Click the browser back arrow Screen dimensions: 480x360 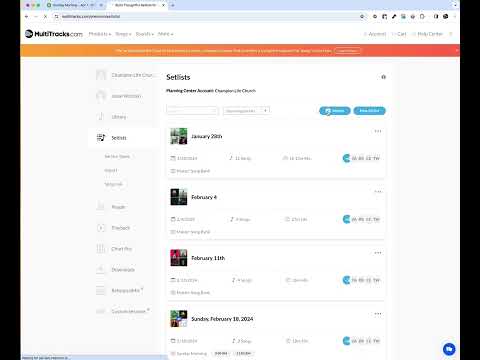click(27, 16)
